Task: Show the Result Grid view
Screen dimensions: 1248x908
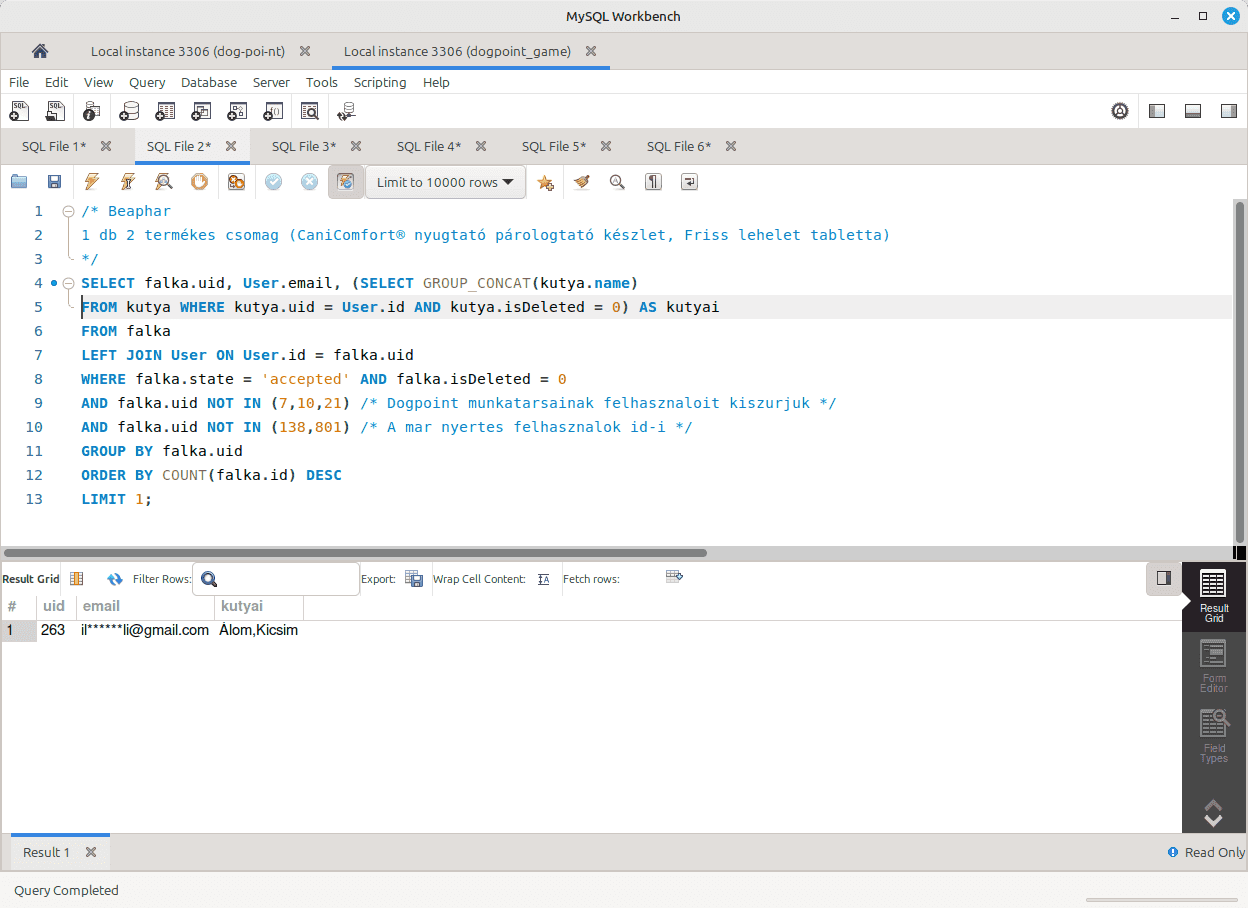Action: click(1213, 597)
